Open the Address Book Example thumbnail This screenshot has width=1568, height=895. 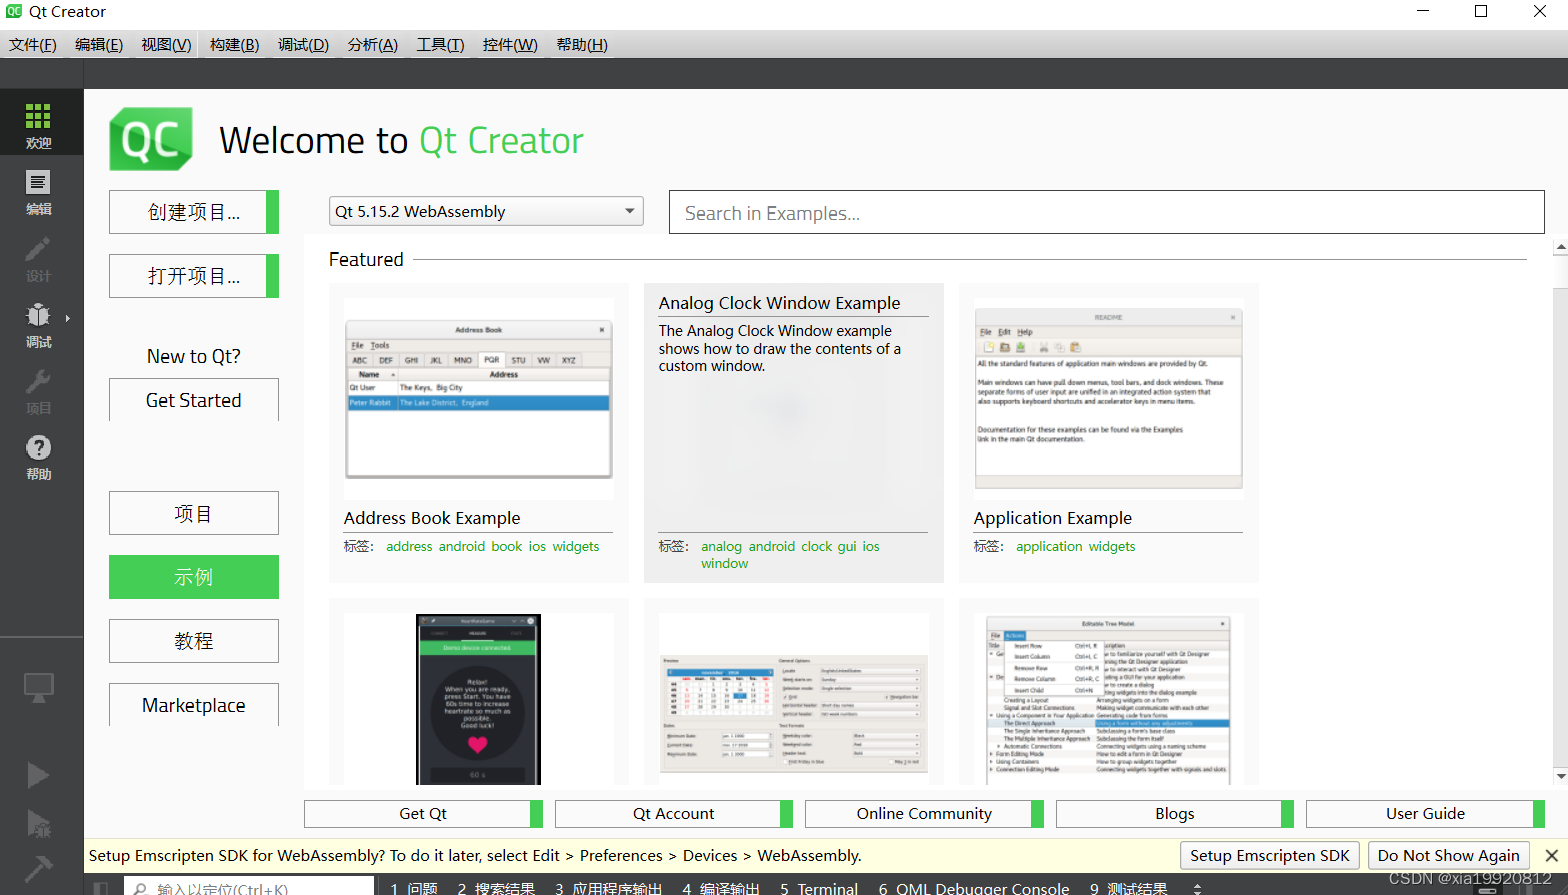pos(479,399)
